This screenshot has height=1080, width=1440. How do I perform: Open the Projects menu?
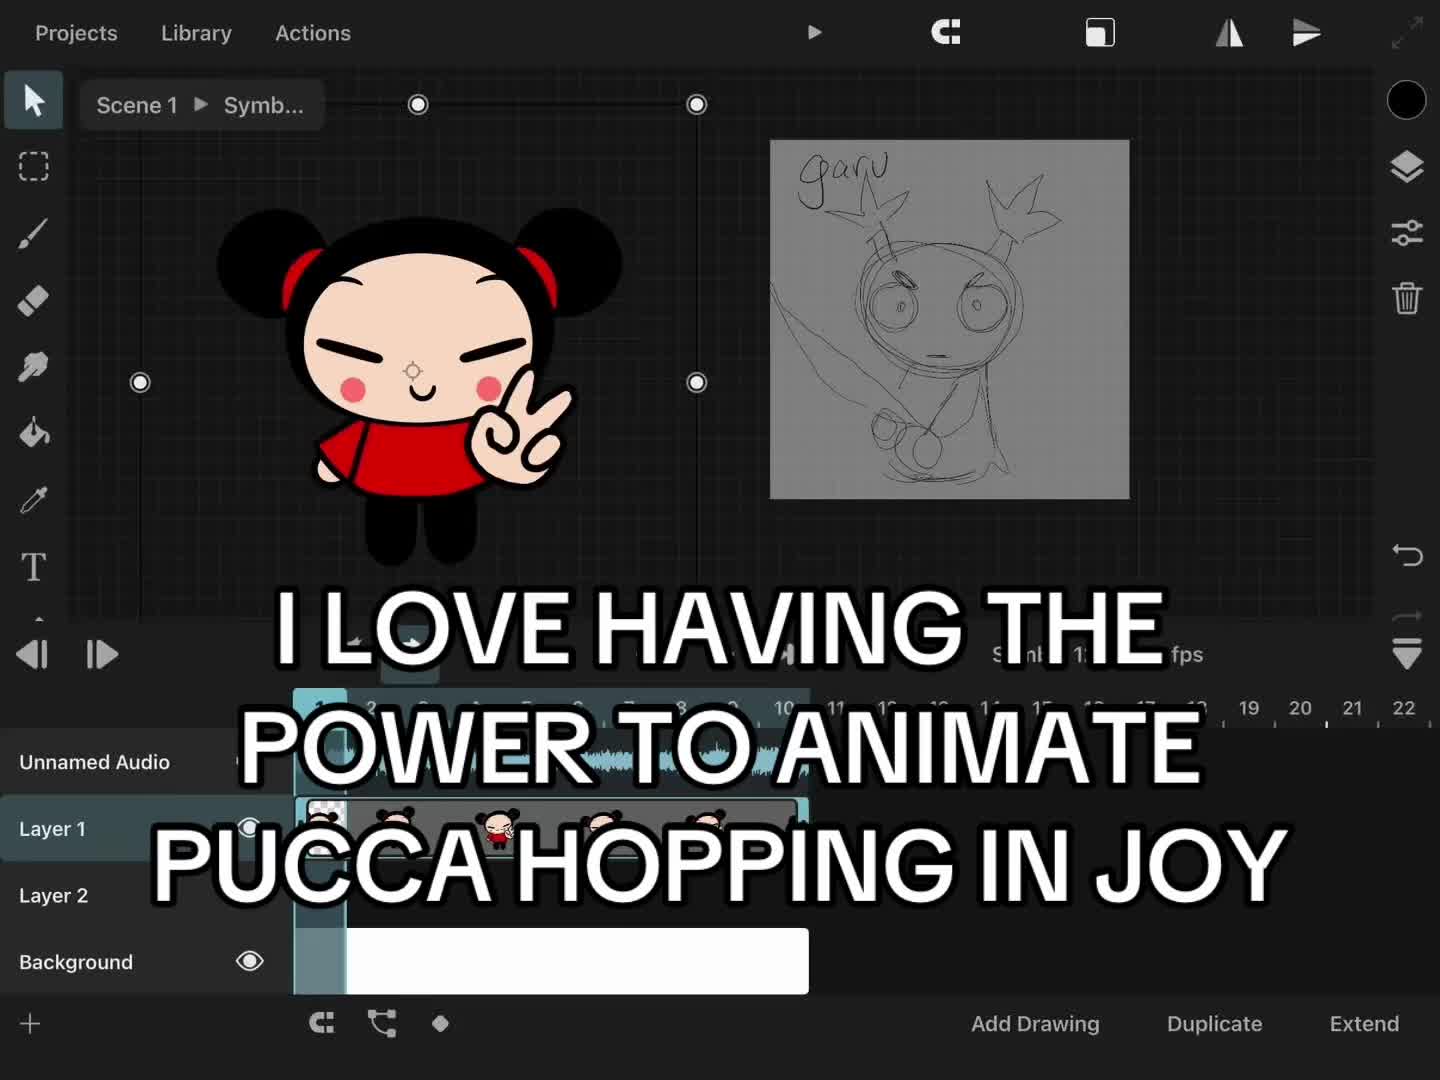tap(76, 33)
